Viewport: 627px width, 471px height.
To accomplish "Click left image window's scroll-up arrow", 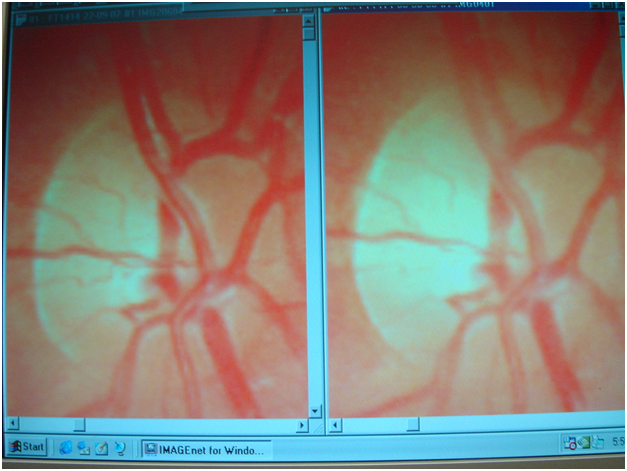I will click(x=310, y=19).
